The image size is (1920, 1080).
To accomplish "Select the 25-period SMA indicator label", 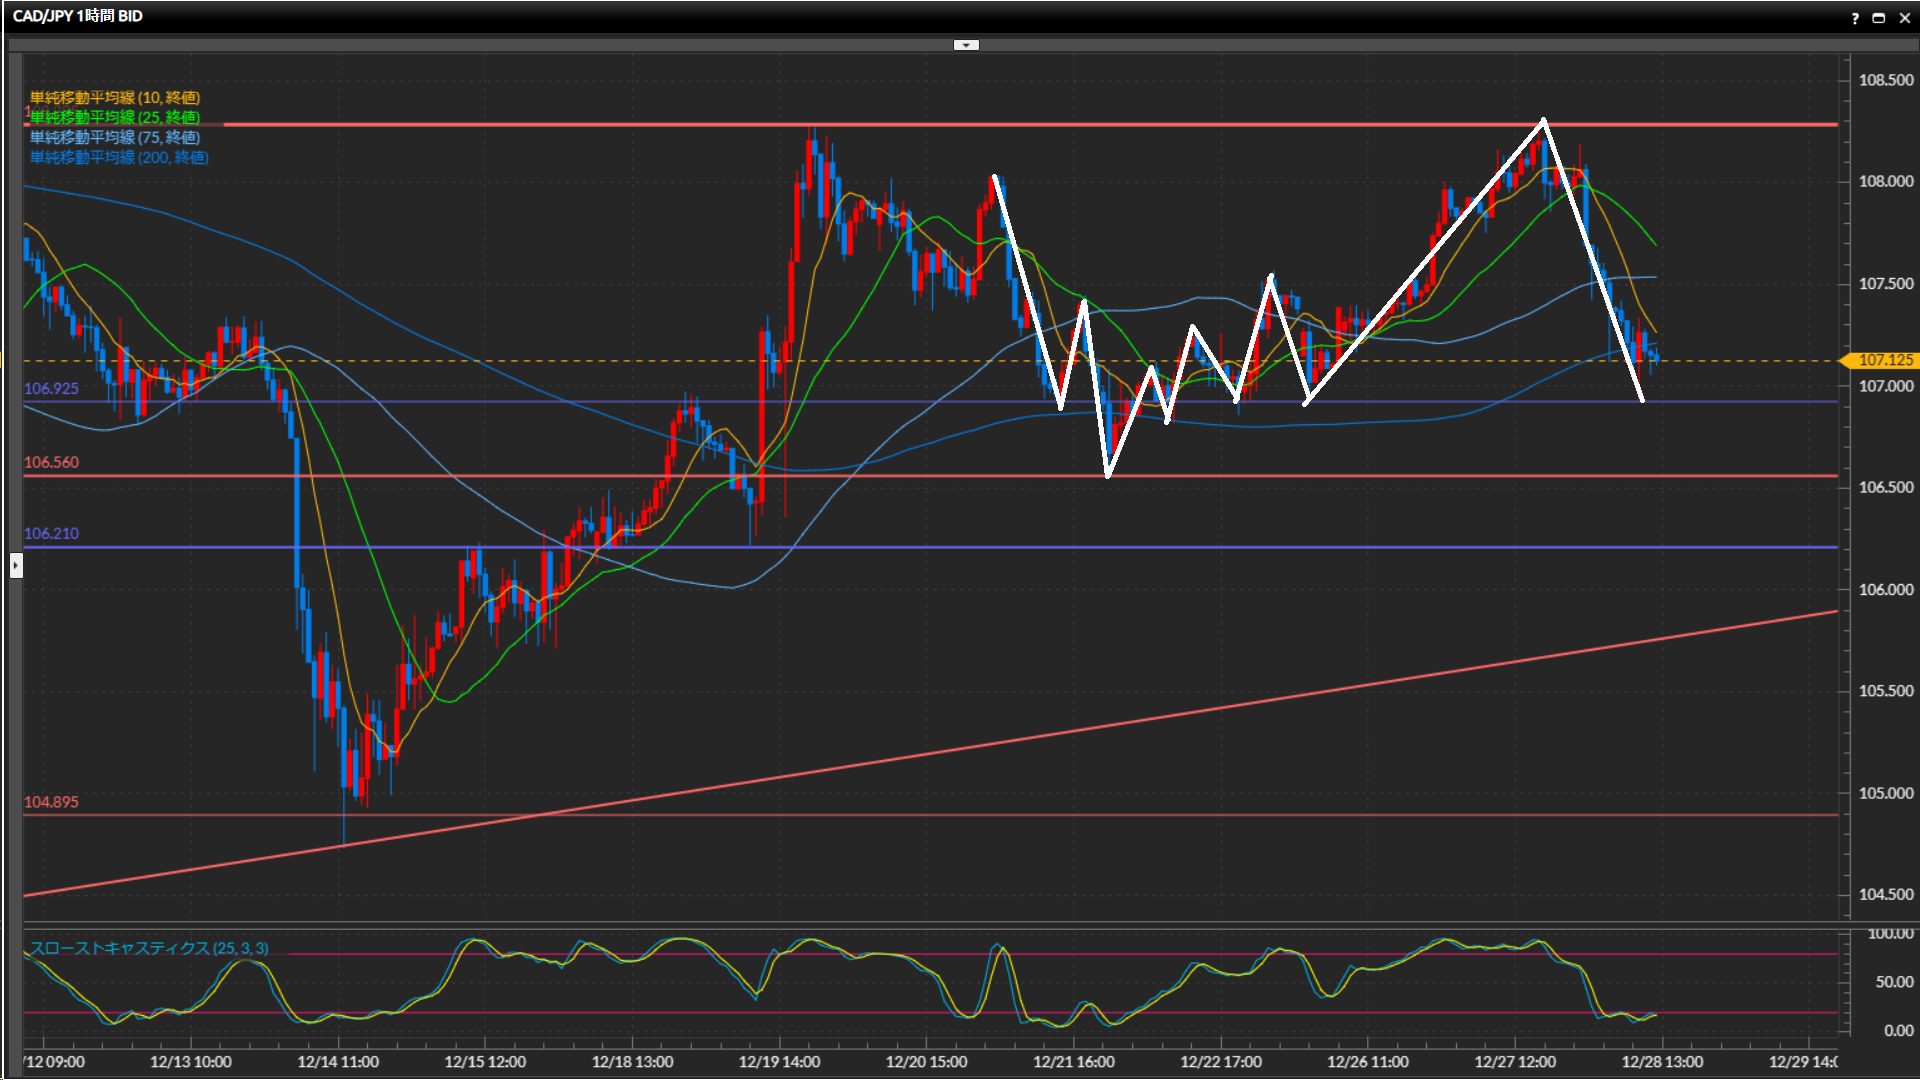I will pos(115,117).
